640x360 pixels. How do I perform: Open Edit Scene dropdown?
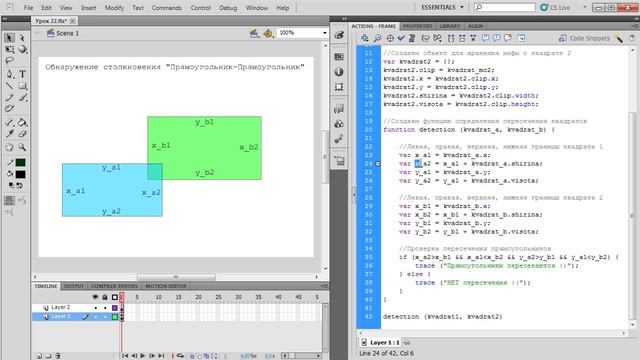pyautogui.click(x=254, y=33)
